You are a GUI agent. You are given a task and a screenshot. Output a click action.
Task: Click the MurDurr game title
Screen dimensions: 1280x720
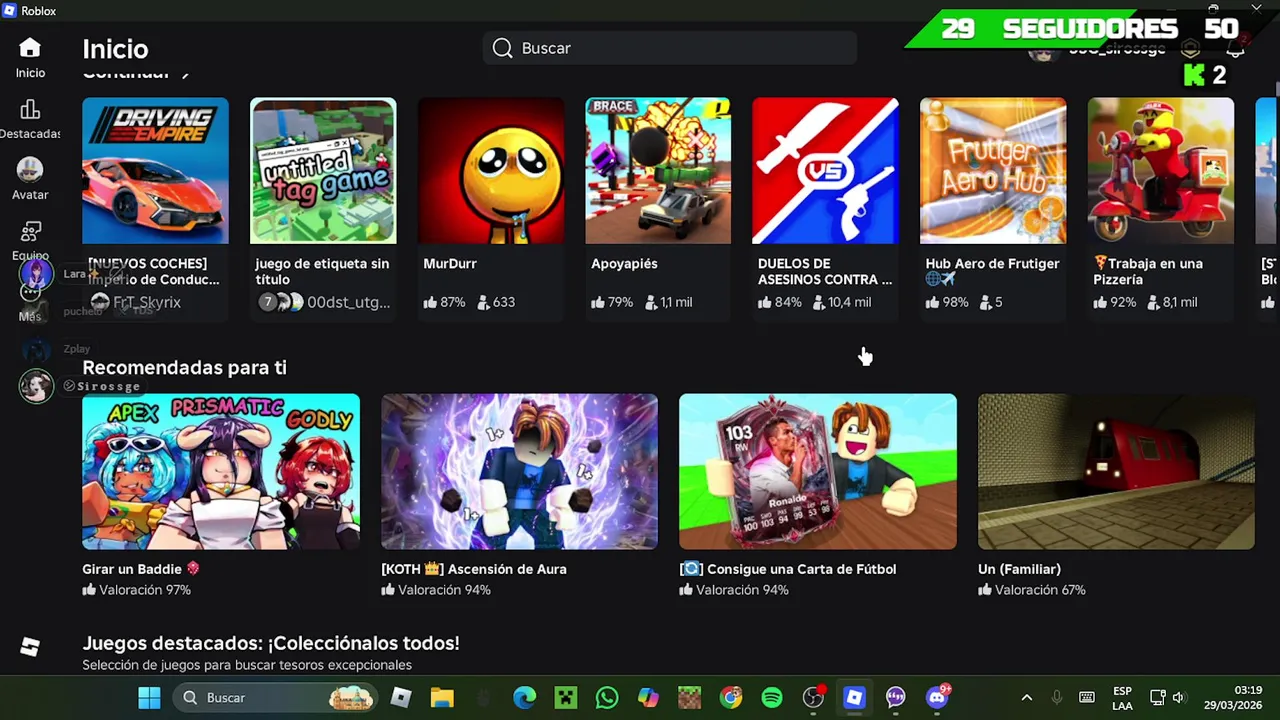coord(450,264)
